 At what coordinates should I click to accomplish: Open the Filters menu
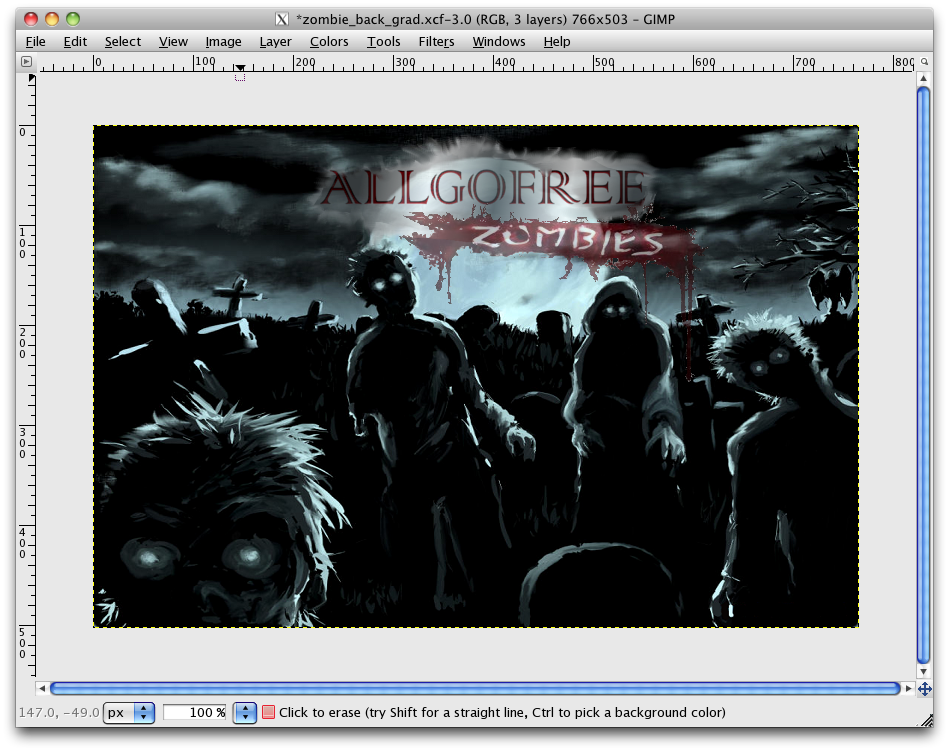[436, 42]
